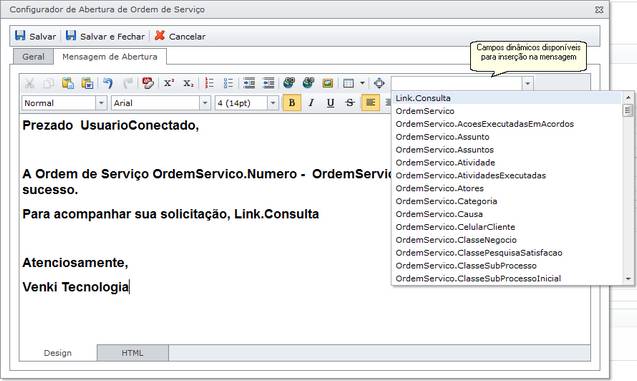Toggle Italic formatting

point(311,103)
